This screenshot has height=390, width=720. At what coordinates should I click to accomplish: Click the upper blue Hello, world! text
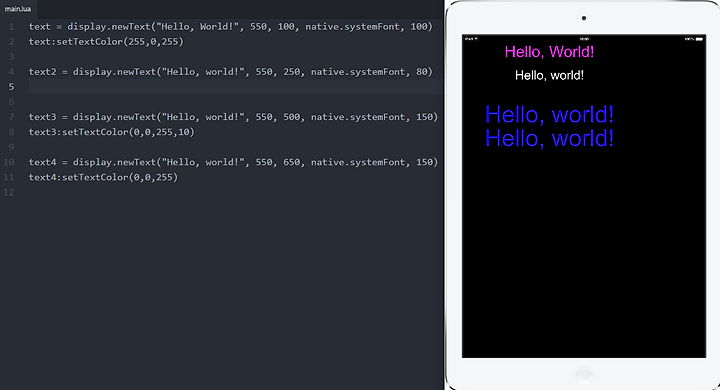[549, 115]
